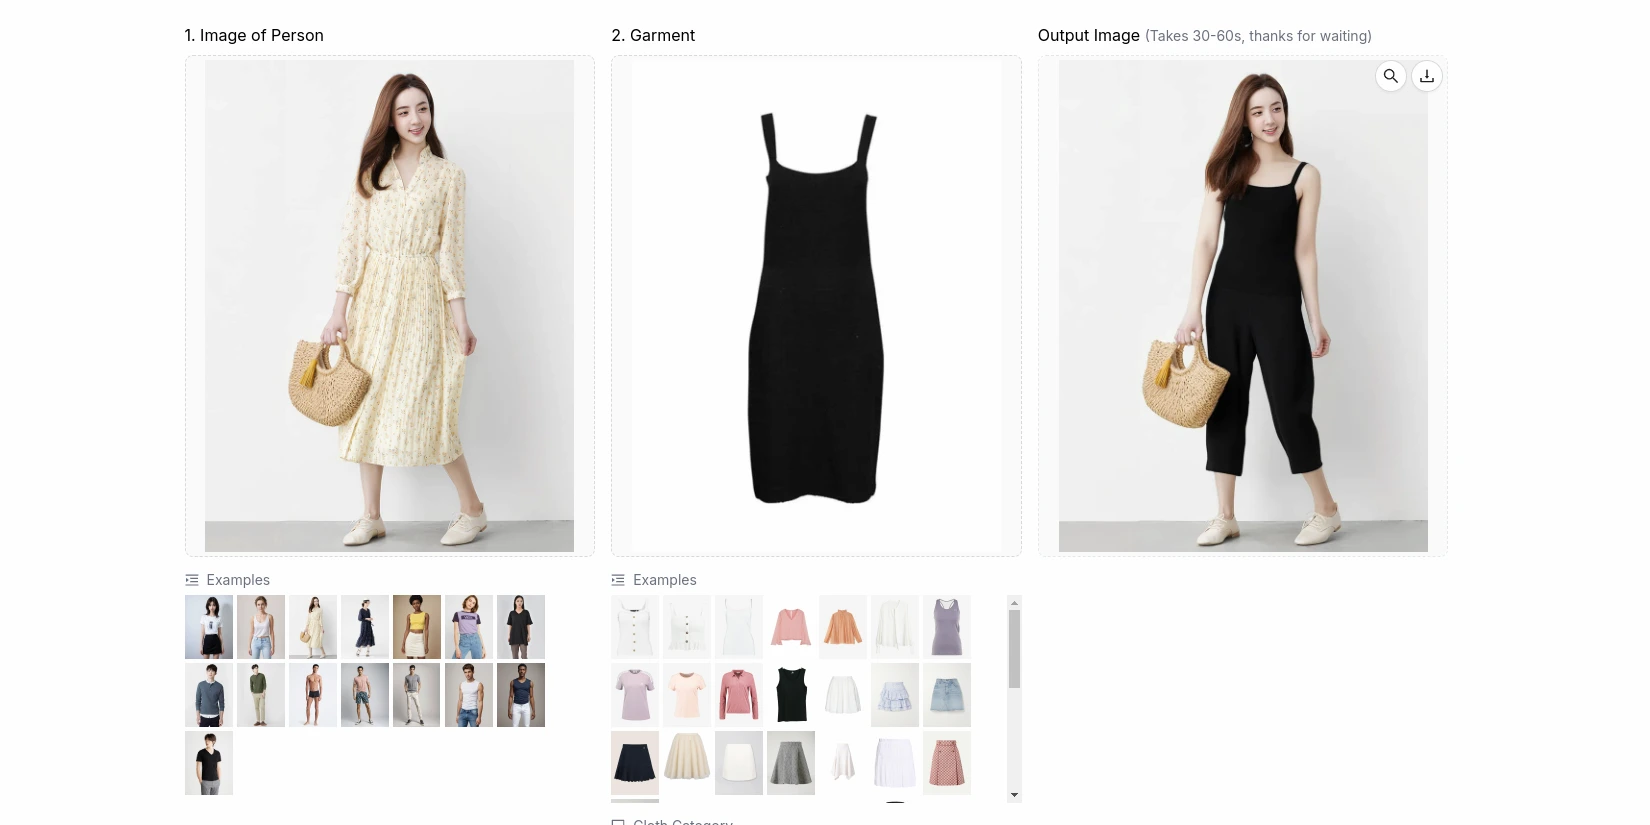Click the magnifier icon on the output image
The image size is (1650, 825).
1390,76
